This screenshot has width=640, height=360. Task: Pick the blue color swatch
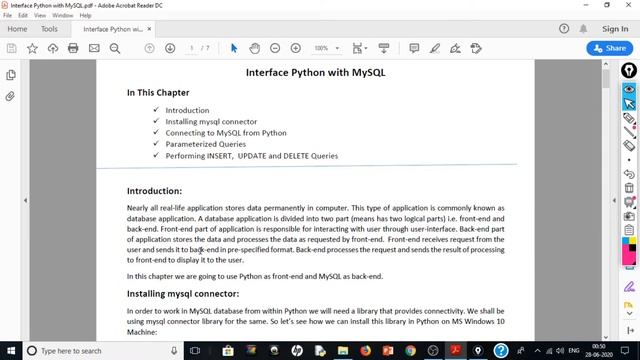[x=625, y=241]
